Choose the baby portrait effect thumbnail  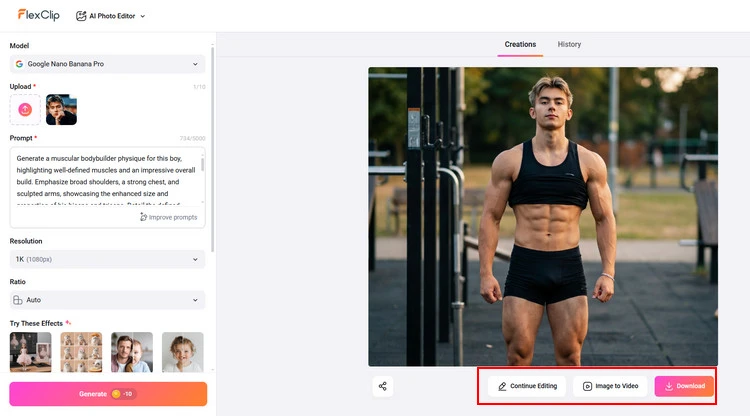pyautogui.click(x=183, y=352)
